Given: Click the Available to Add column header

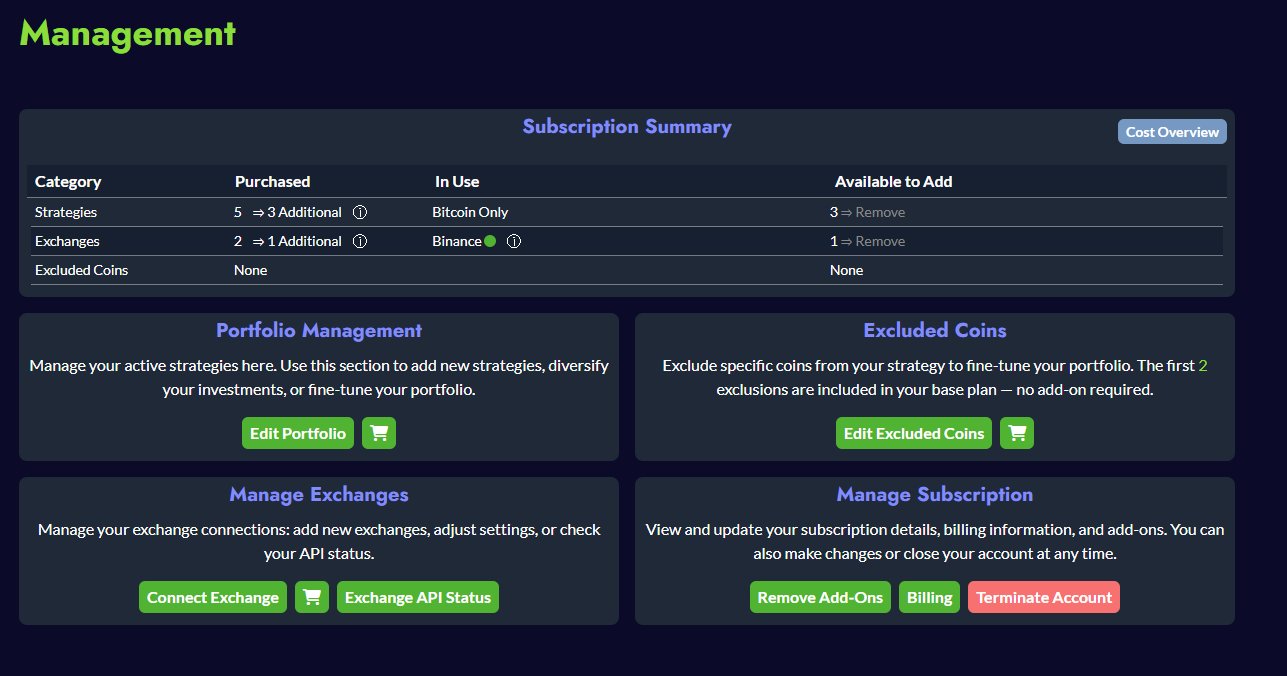Looking at the screenshot, I should (x=893, y=182).
